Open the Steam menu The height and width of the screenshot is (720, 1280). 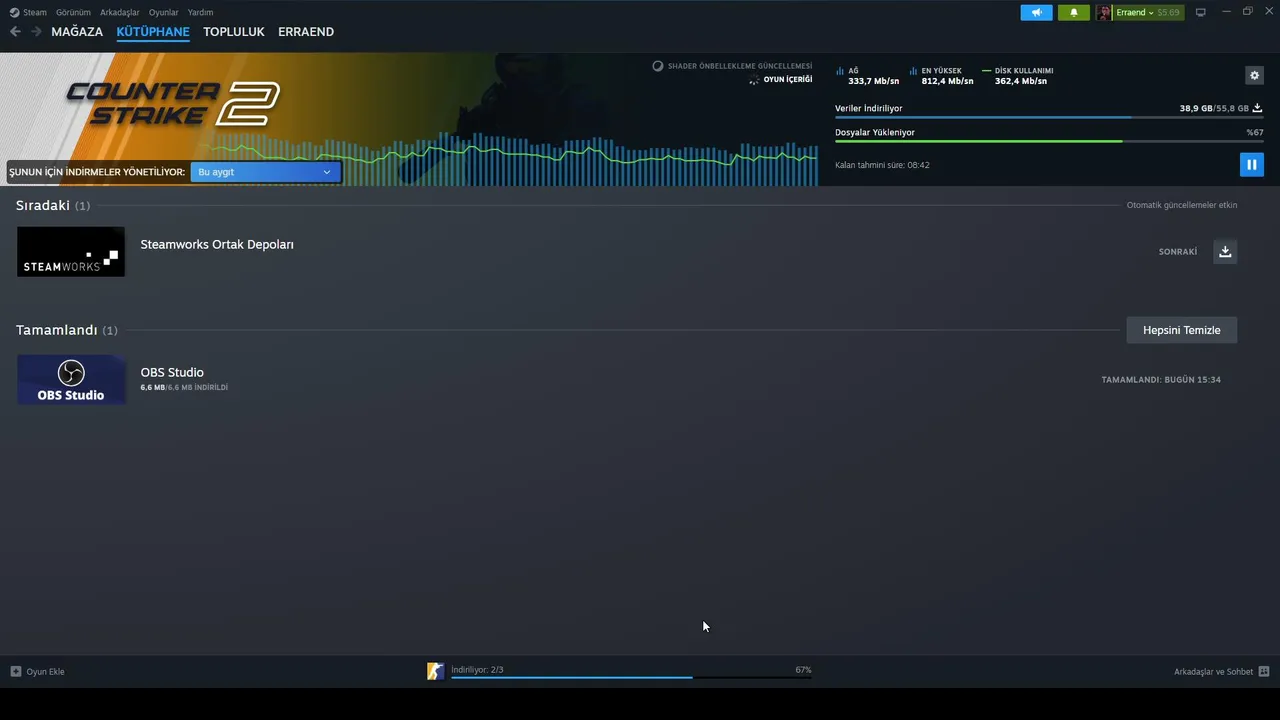(x=35, y=13)
